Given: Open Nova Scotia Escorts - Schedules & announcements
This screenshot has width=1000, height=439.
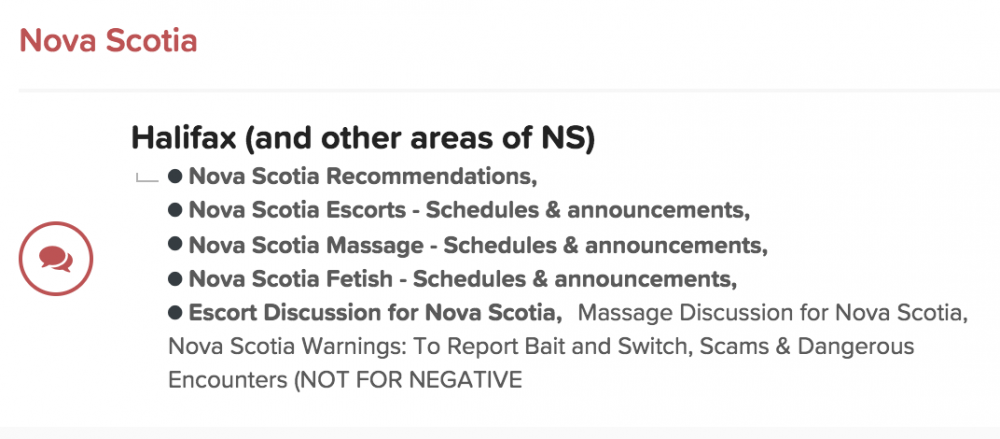Looking at the screenshot, I should [466, 210].
